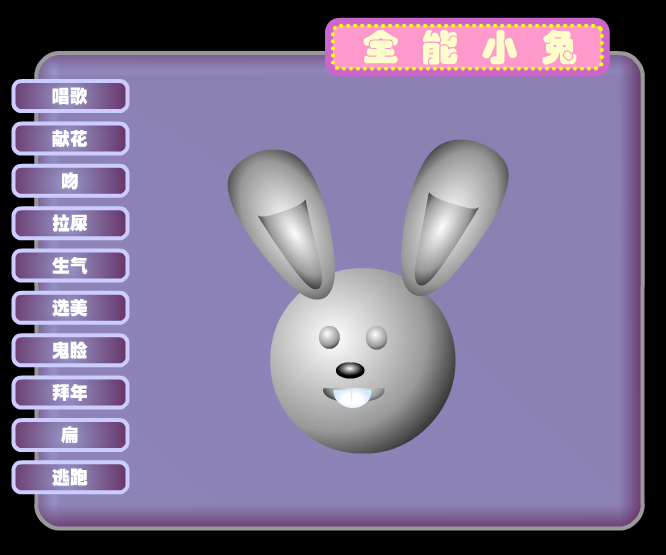Select the 献花 action button
This screenshot has height=555, width=666.
70,138
